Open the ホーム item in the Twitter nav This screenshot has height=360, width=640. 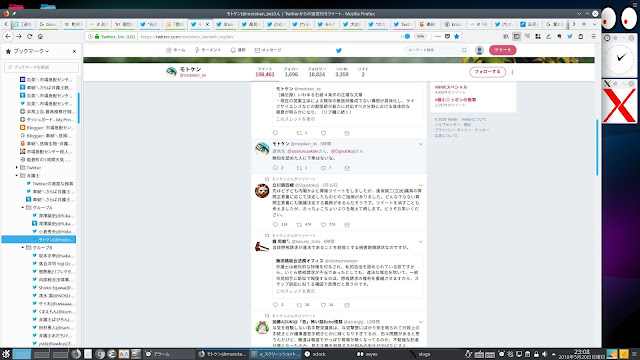click(x=176, y=50)
